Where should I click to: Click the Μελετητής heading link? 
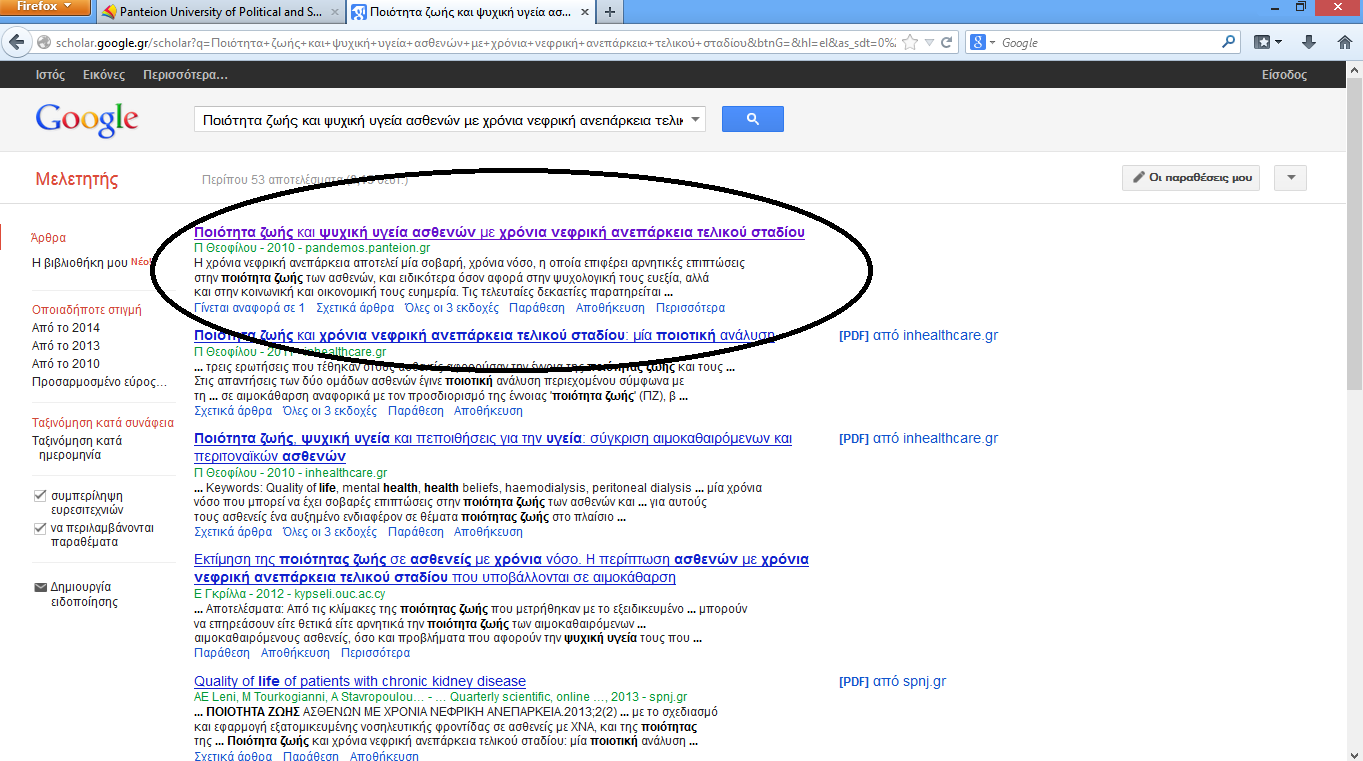(76, 180)
